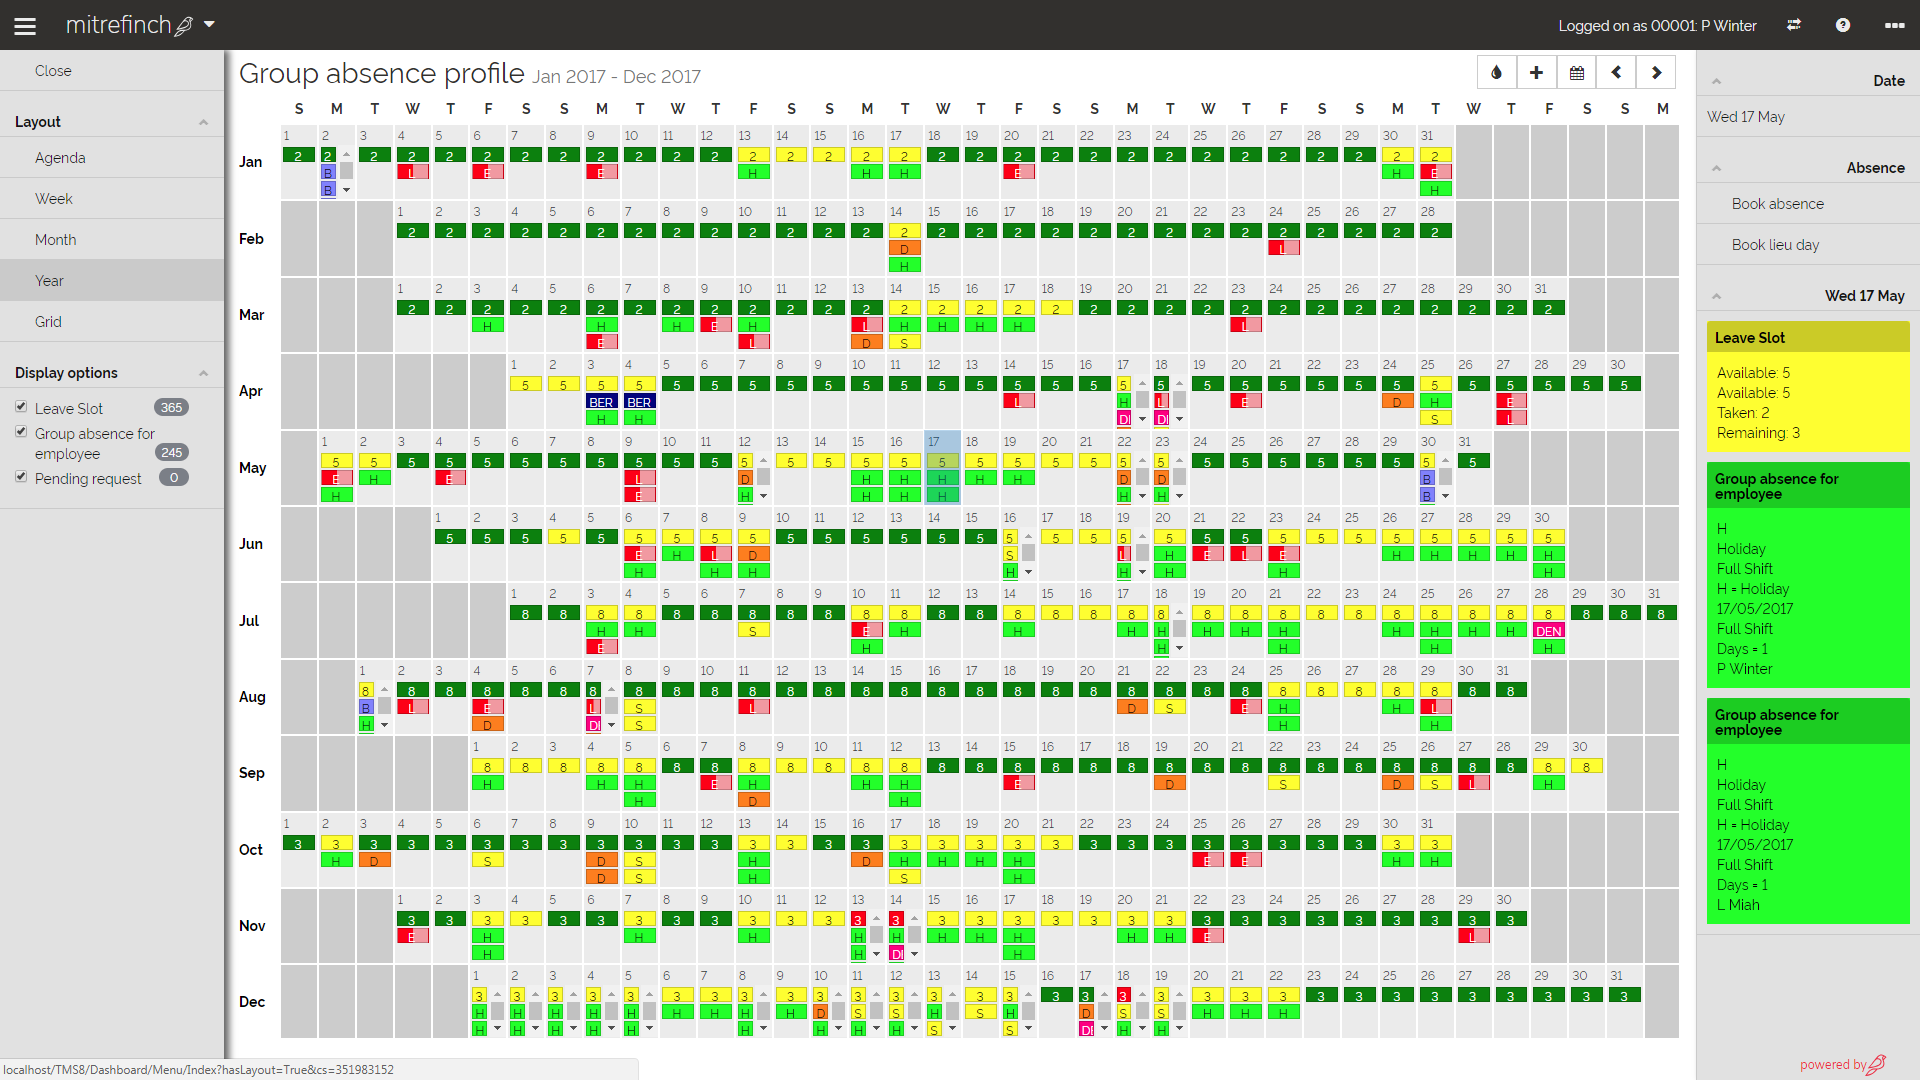This screenshot has width=1920, height=1080.
Task: Switch to the Month layout
Action: tap(56, 240)
